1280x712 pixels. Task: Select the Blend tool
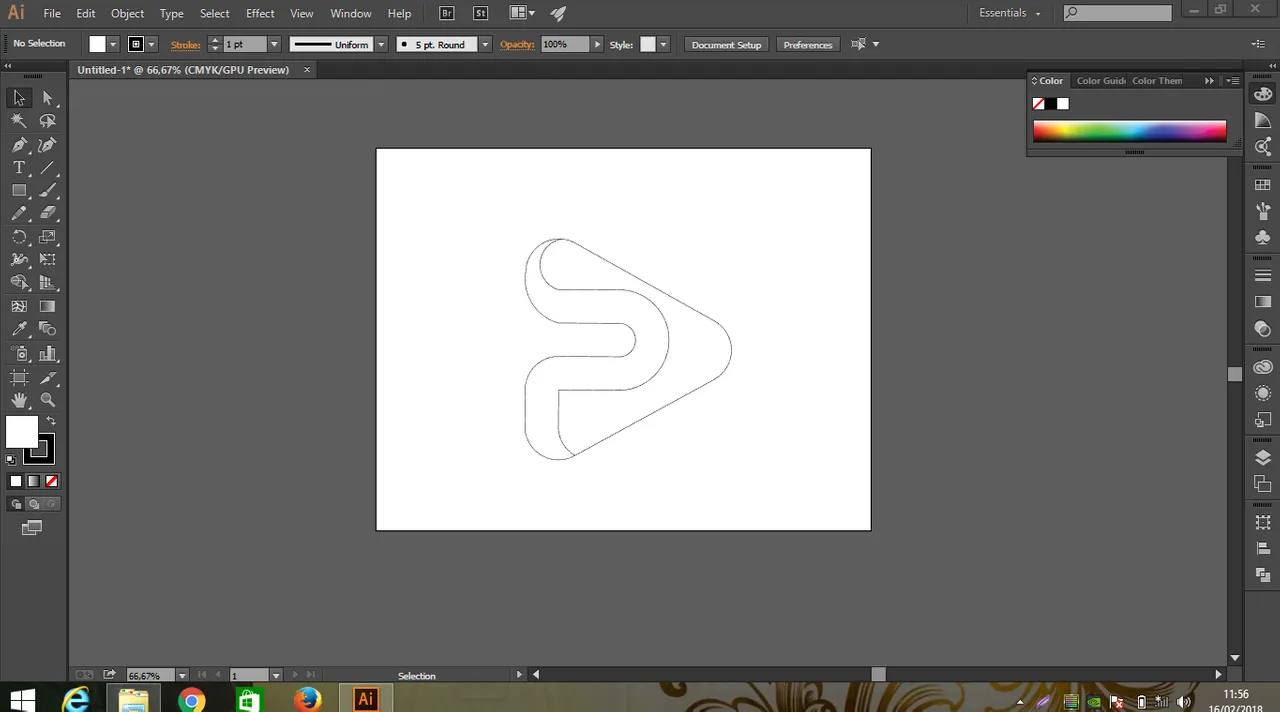click(x=47, y=329)
